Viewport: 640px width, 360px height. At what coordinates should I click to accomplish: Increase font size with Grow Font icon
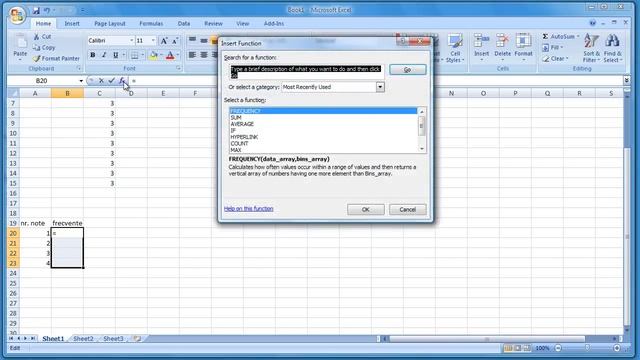point(164,41)
